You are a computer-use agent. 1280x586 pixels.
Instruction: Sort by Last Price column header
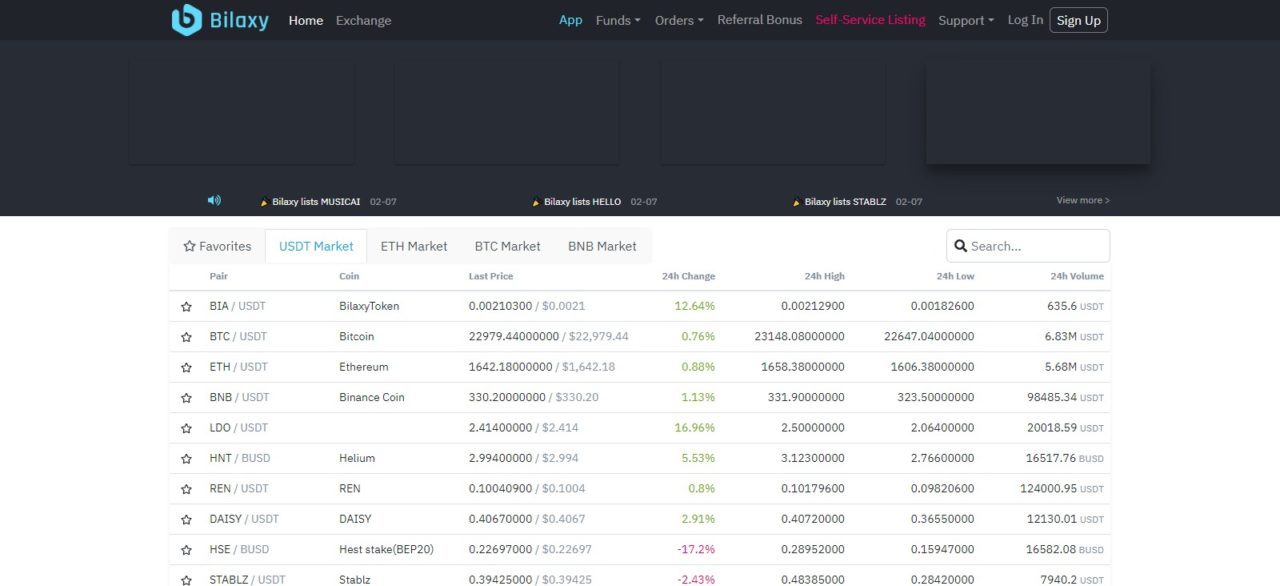click(491, 276)
